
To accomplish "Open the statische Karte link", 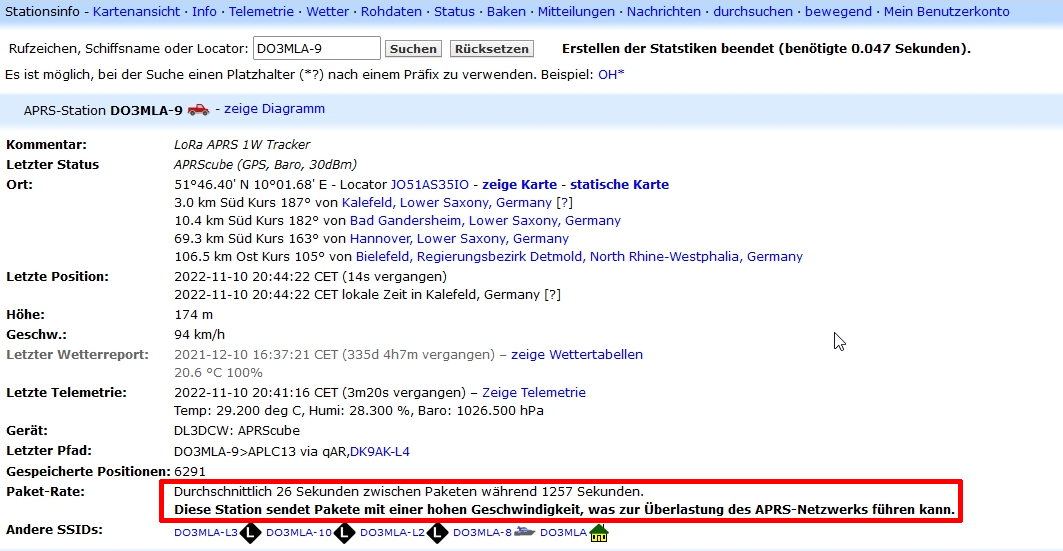I will 619,185.
